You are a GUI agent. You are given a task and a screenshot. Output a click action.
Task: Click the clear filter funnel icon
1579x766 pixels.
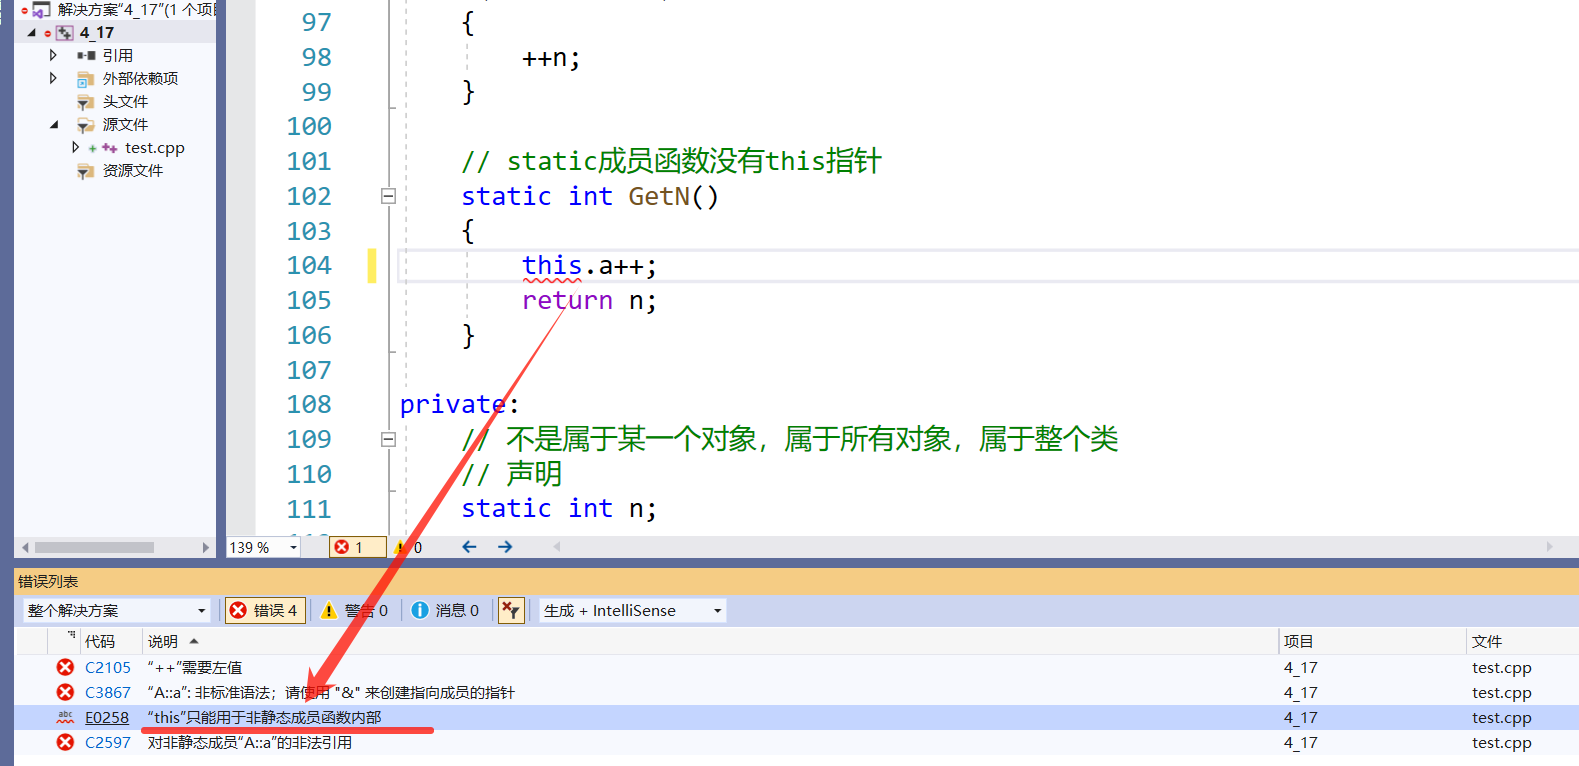pos(511,610)
